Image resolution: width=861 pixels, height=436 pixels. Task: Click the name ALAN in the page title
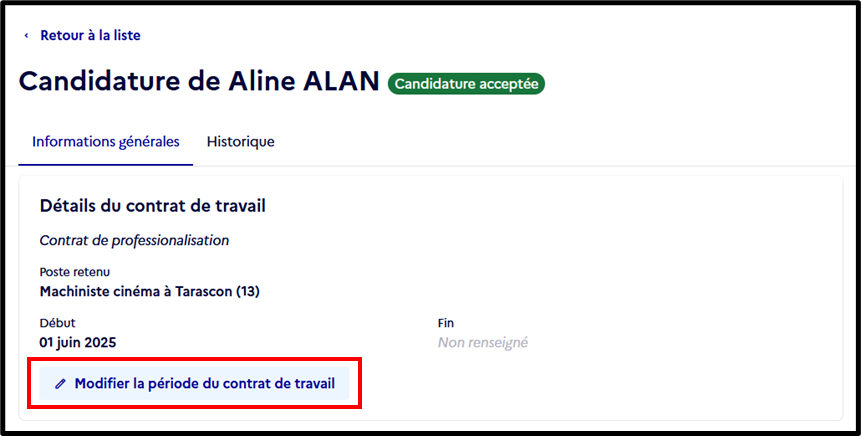coord(342,81)
